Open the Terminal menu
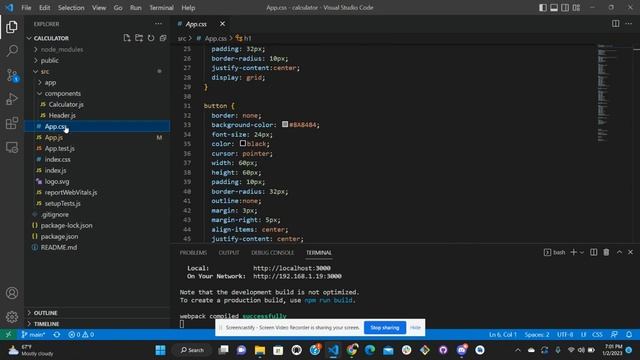 pos(161,7)
